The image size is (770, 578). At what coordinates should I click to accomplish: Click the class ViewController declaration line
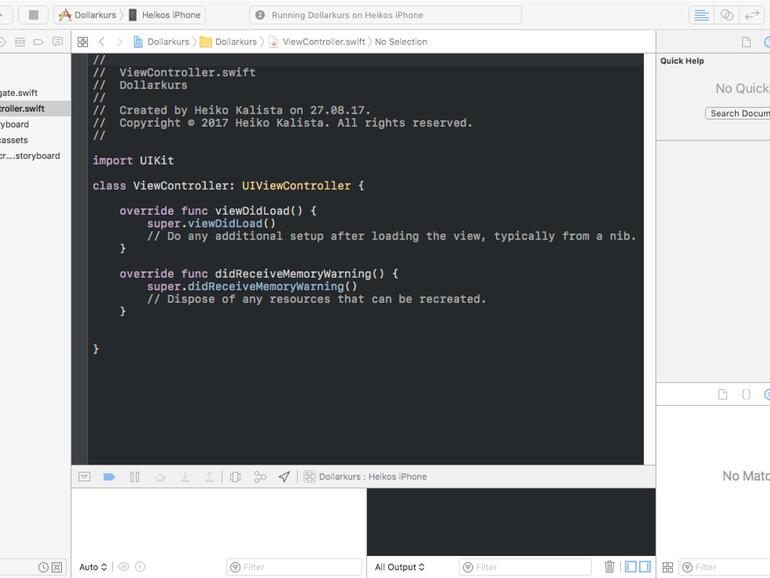tap(228, 186)
